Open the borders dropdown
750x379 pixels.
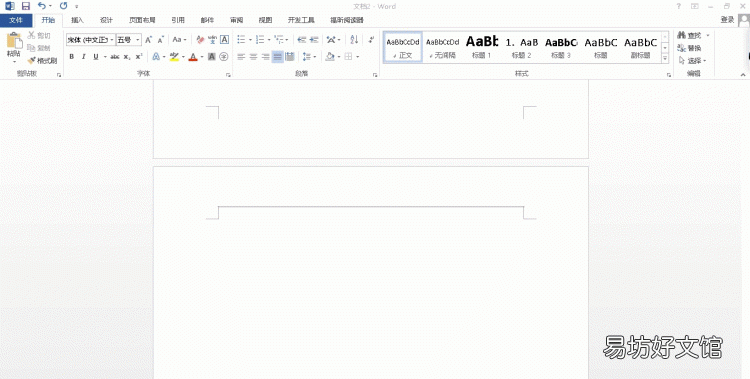coord(357,56)
